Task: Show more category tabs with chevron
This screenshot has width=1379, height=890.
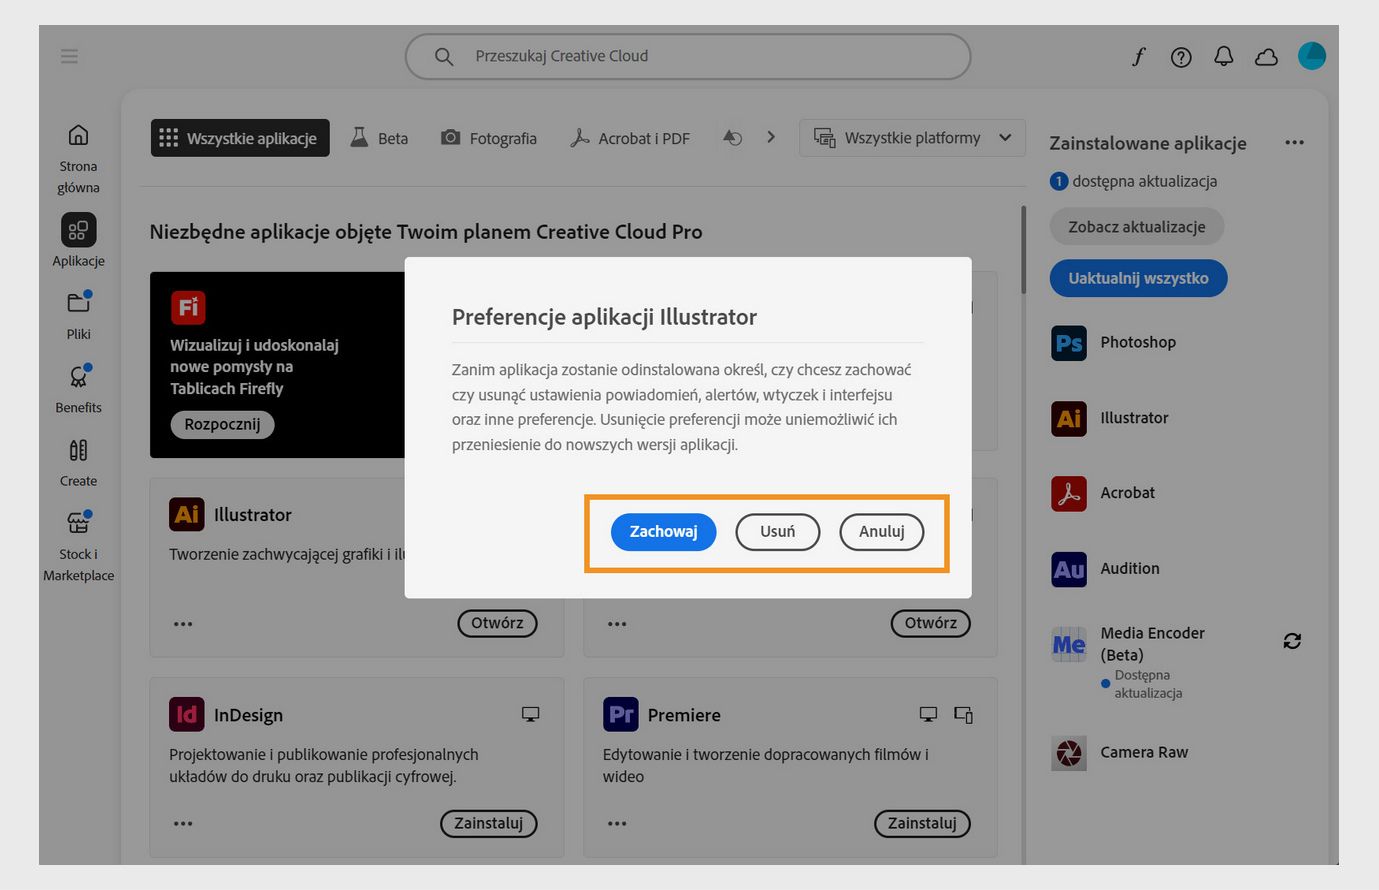Action: pyautogui.click(x=771, y=137)
